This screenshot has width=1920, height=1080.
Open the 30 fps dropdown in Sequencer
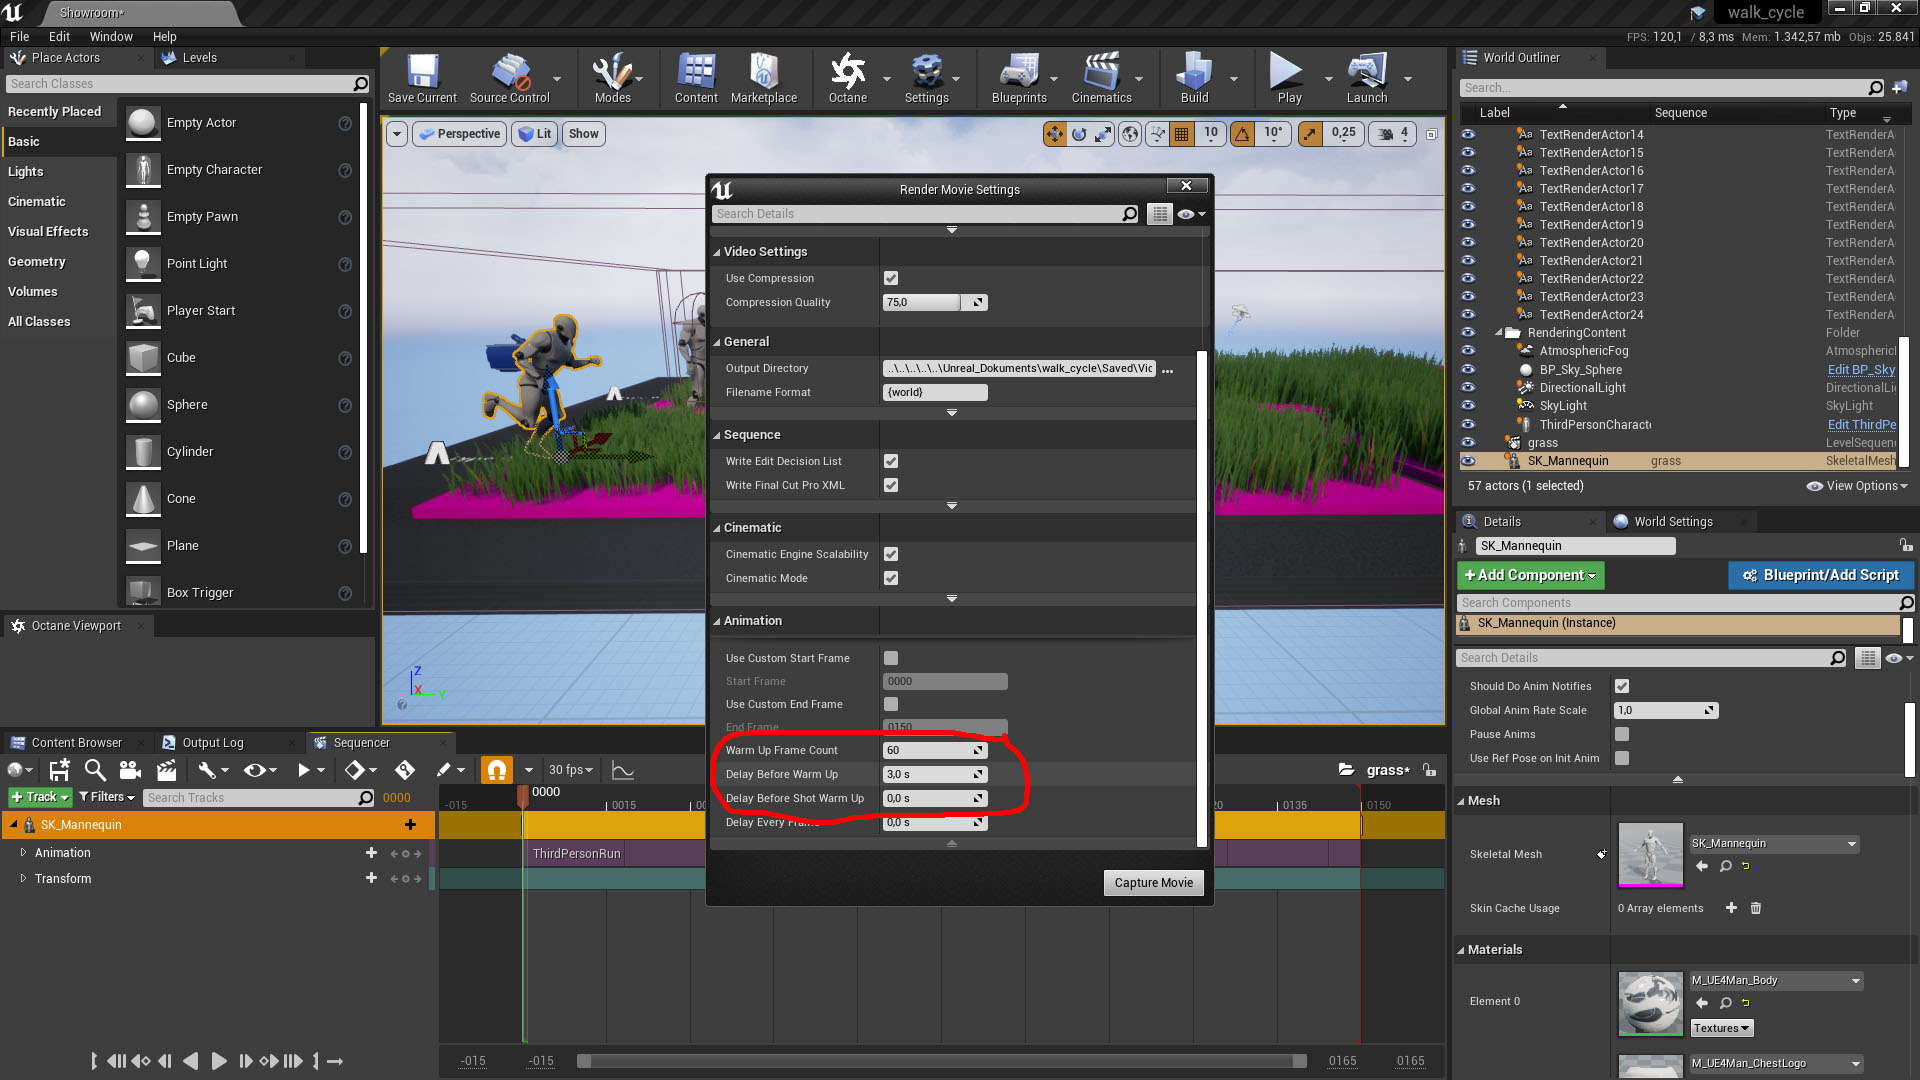[571, 770]
